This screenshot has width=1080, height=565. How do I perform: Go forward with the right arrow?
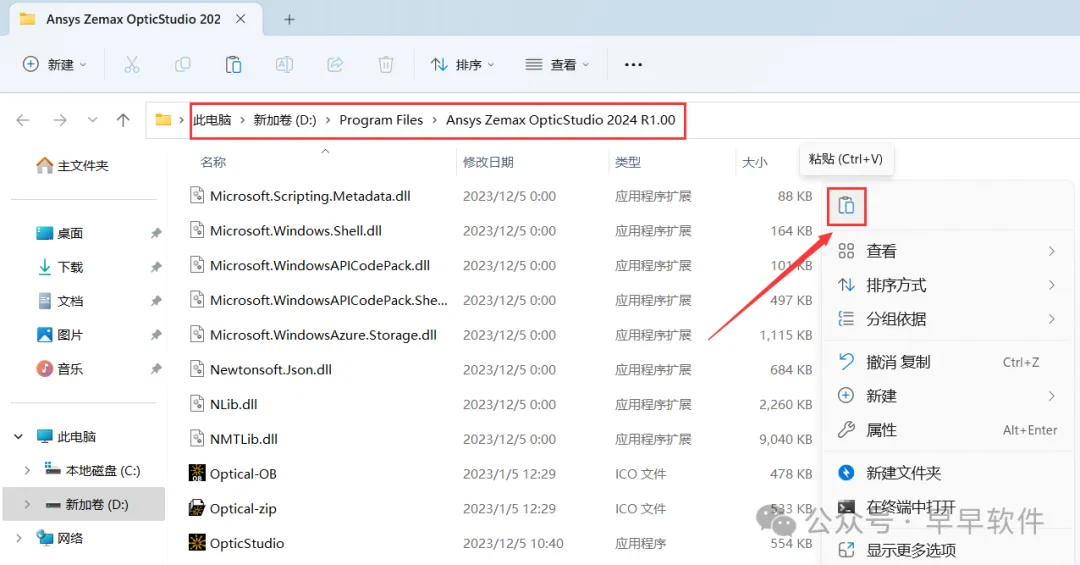coord(60,121)
